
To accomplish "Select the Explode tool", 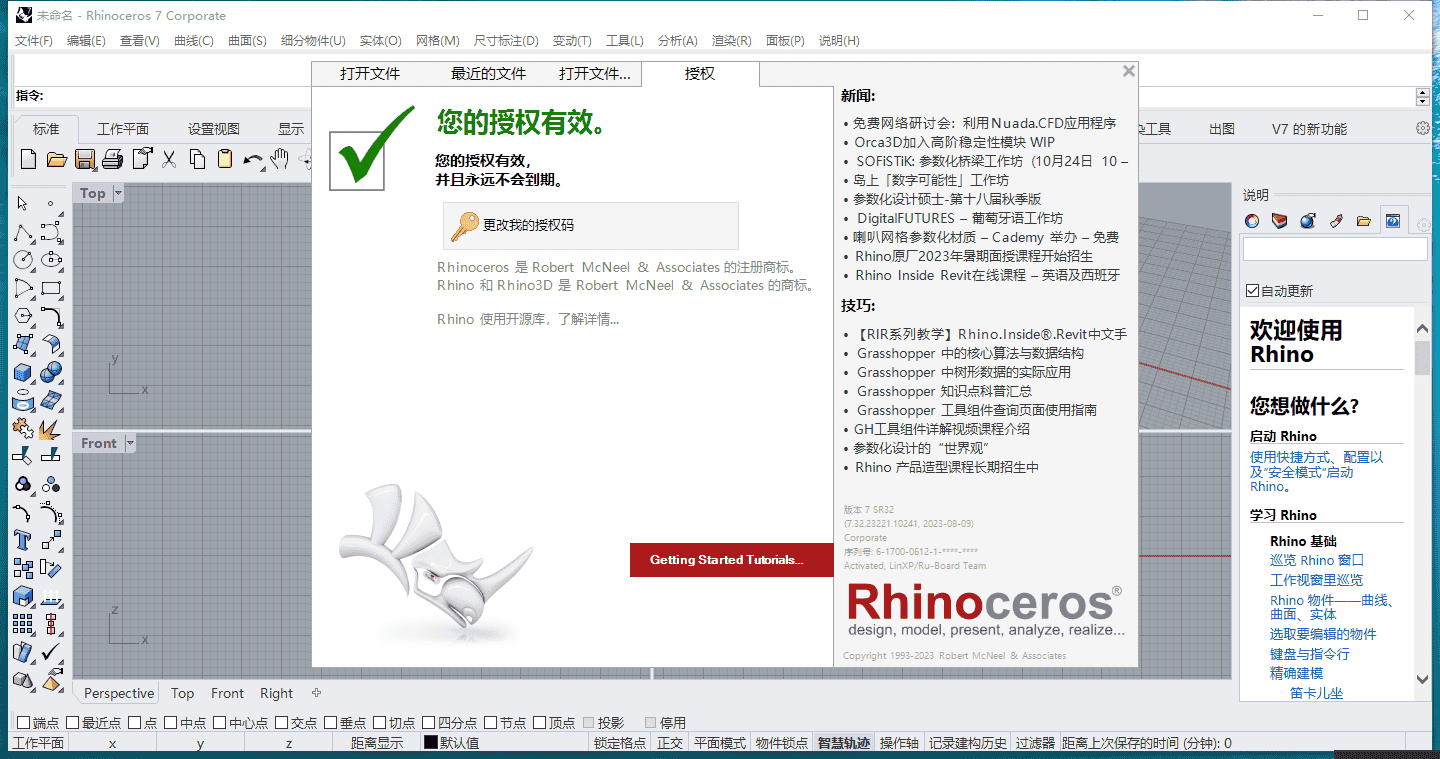I will point(51,428).
